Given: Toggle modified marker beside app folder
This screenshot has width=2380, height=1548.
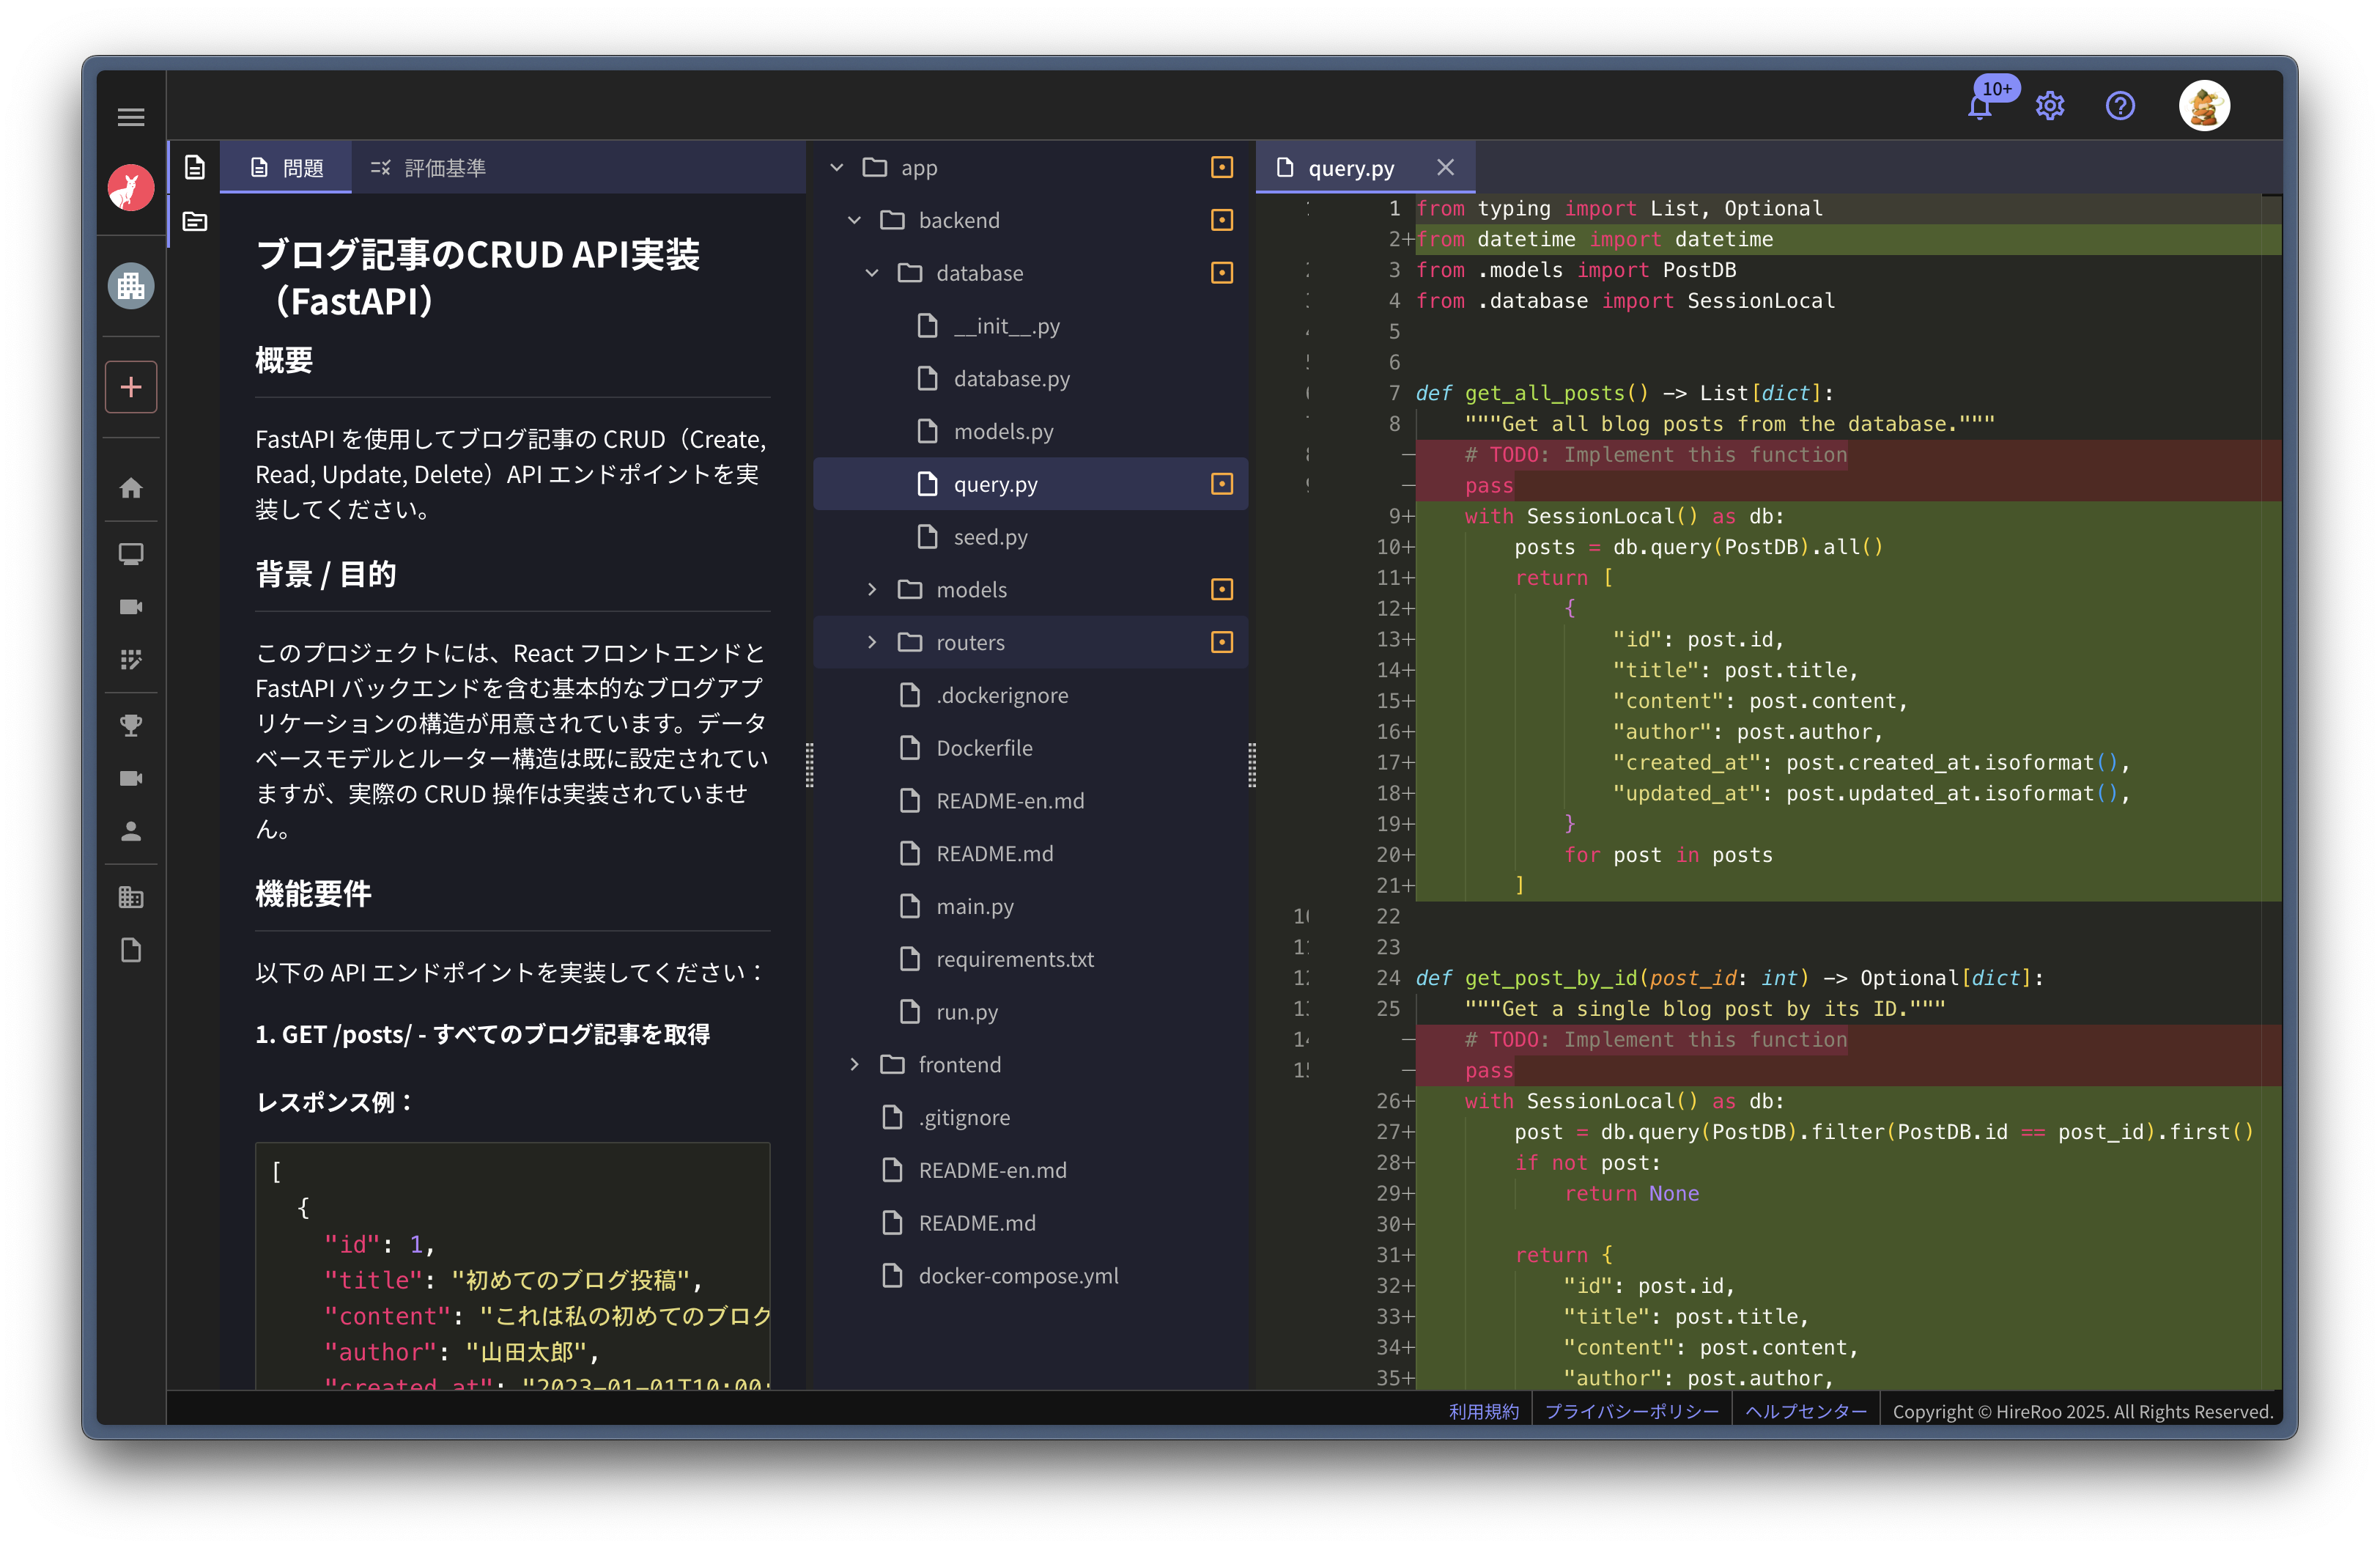Looking at the screenshot, I should click(1221, 167).
